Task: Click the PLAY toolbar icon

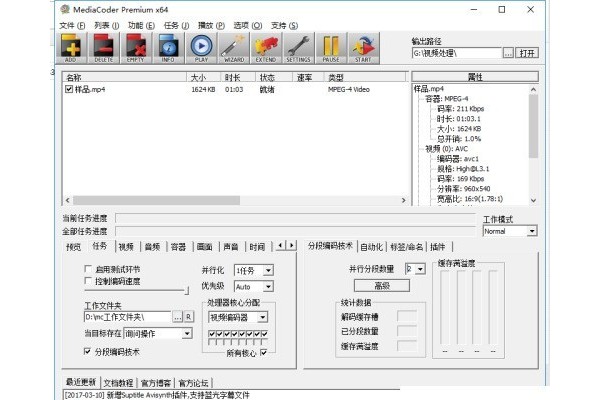Action: point(201,48)
